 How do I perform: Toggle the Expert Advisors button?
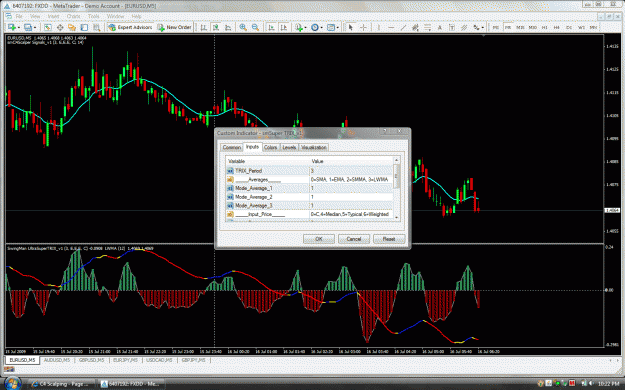tap(130, 27)
